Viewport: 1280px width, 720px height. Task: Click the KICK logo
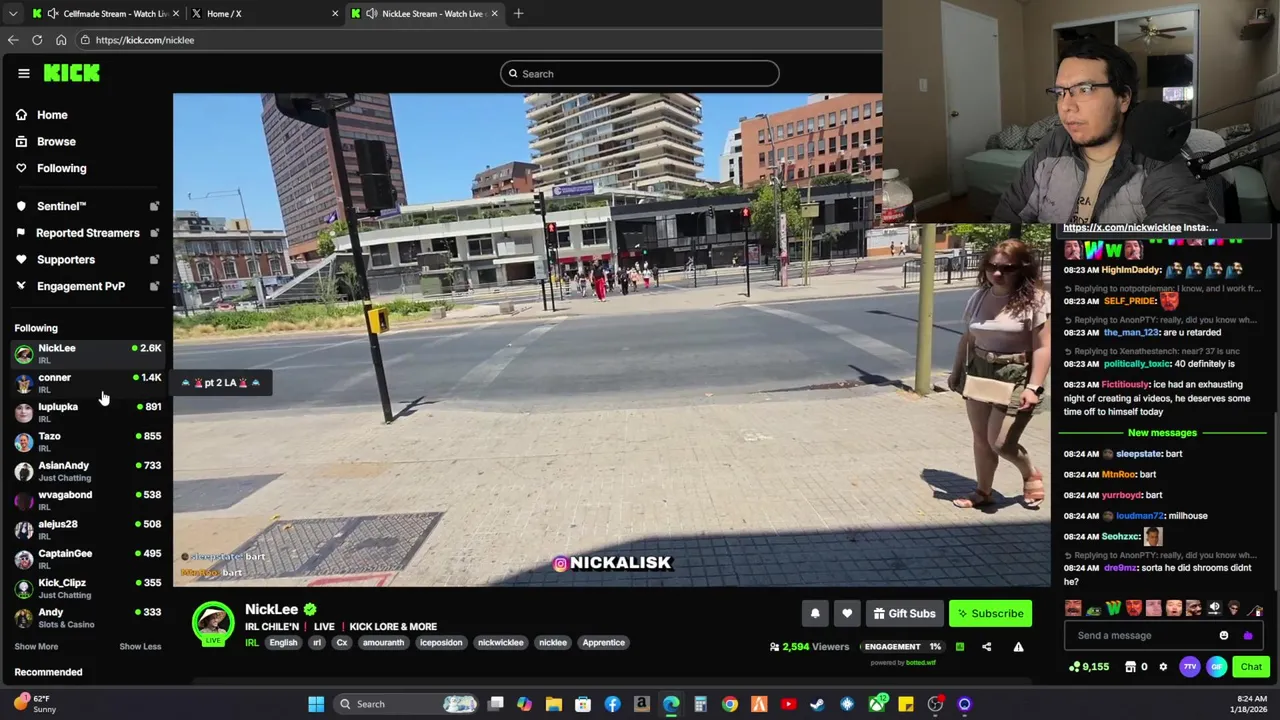pyautogui.click(x=72, y=73)
